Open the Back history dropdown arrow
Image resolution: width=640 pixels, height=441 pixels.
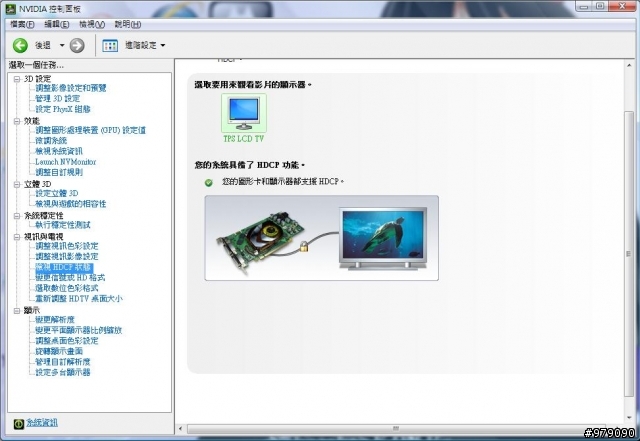click(62, 45)
